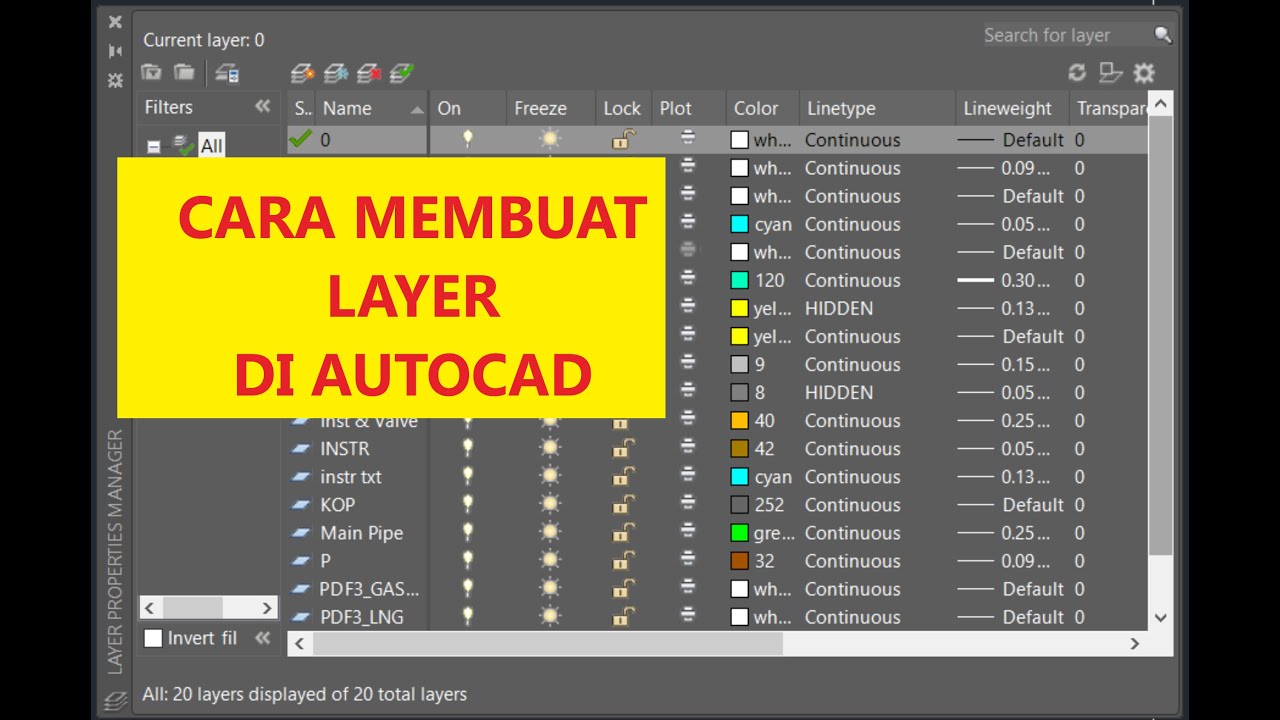Click New Layer VP Frozen icon

click(x=335, y=73)
